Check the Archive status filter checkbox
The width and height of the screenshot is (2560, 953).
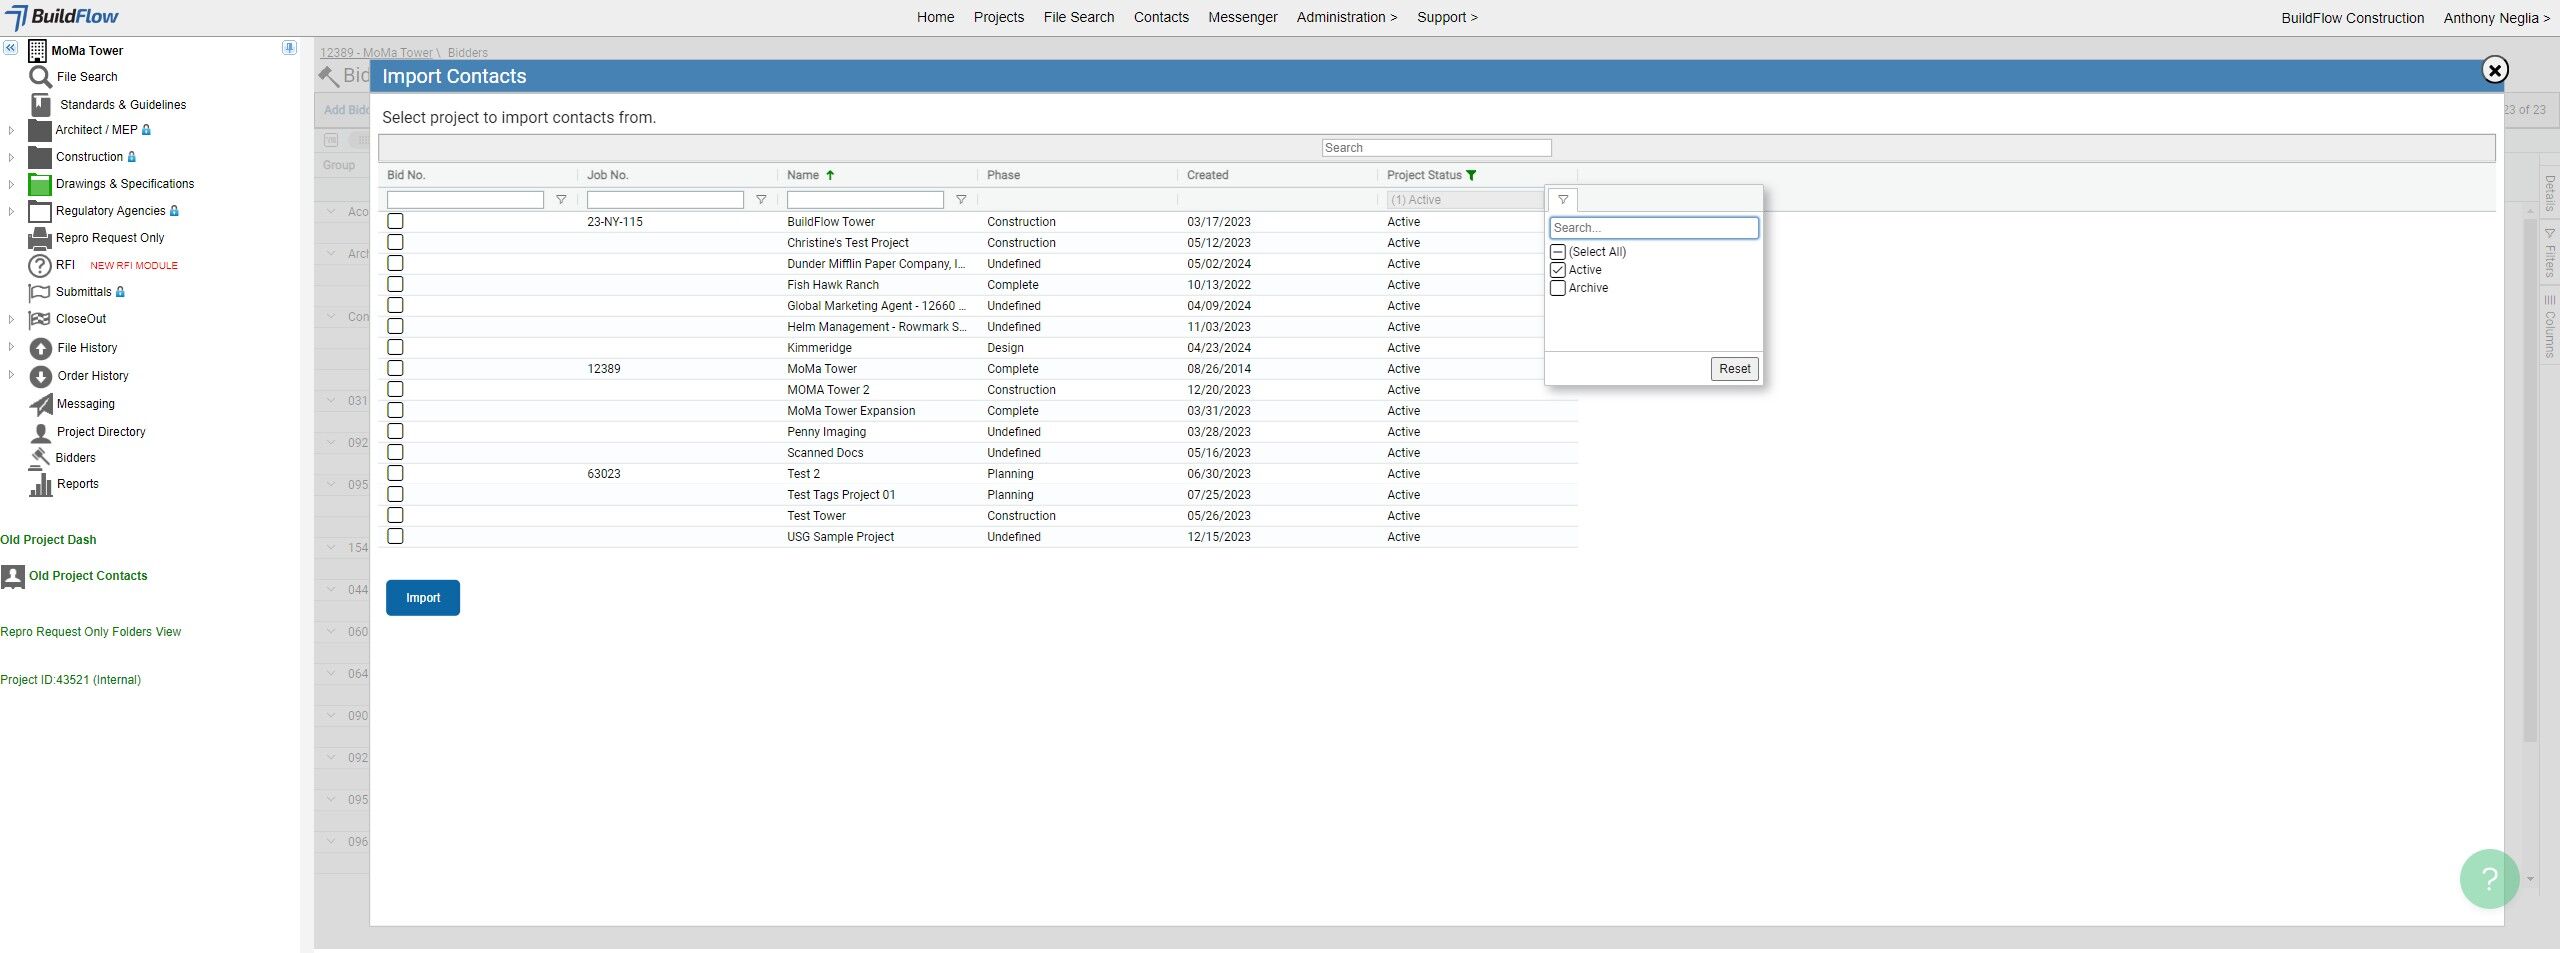click(x=1558, y=288)
